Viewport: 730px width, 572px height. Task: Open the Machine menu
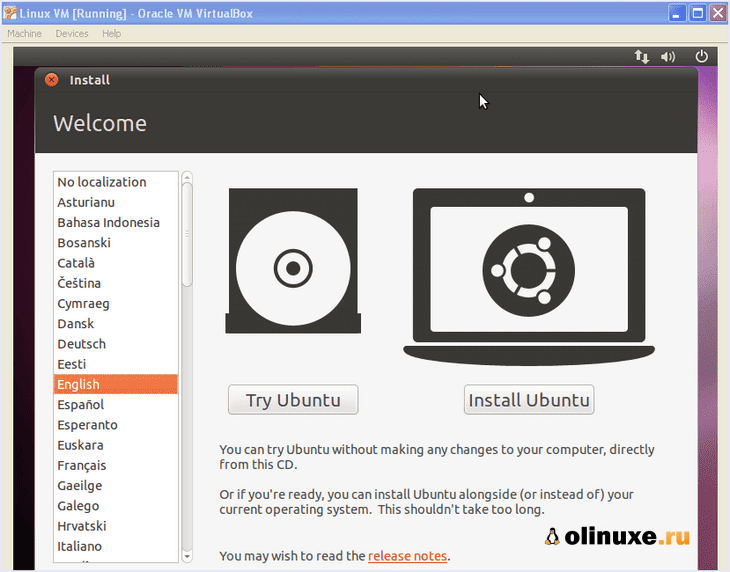click(x=24, y=34)
